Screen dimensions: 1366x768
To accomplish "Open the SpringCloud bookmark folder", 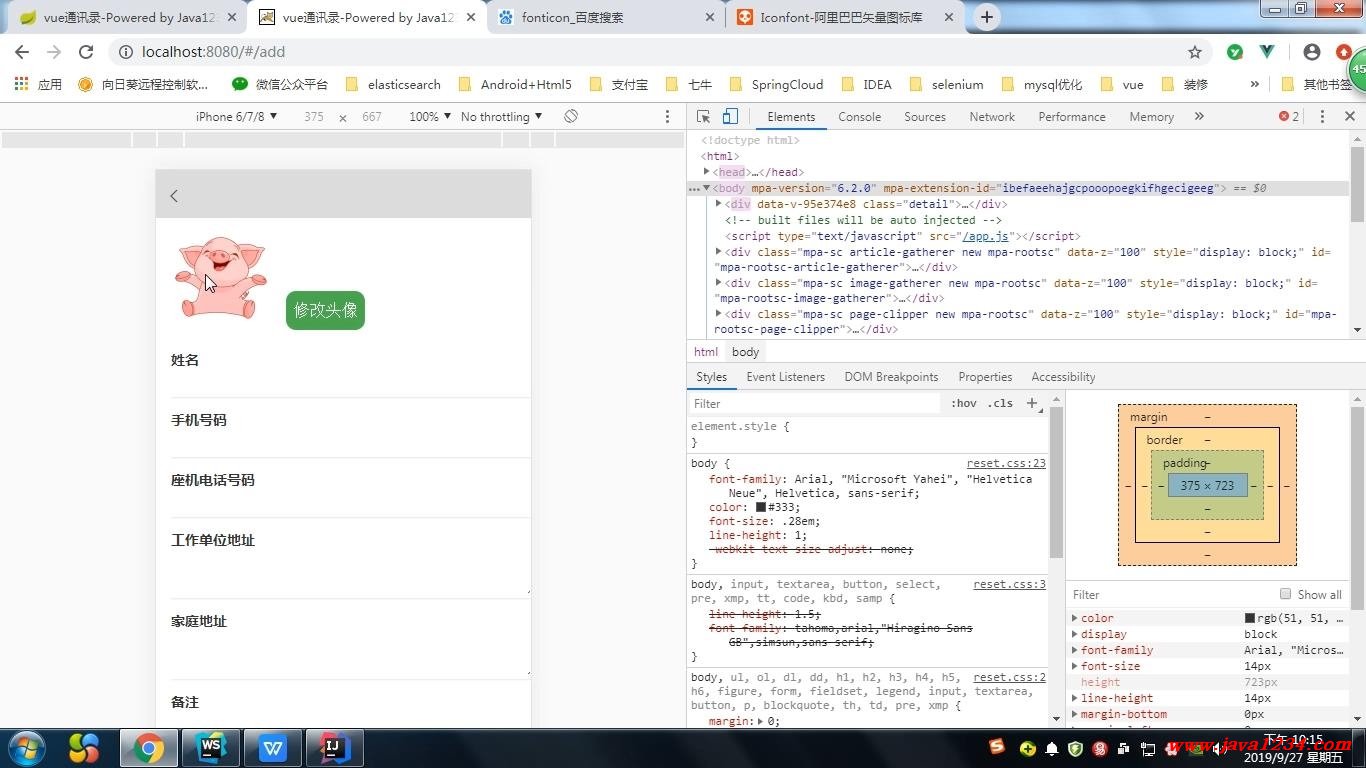I will (776, 84).
